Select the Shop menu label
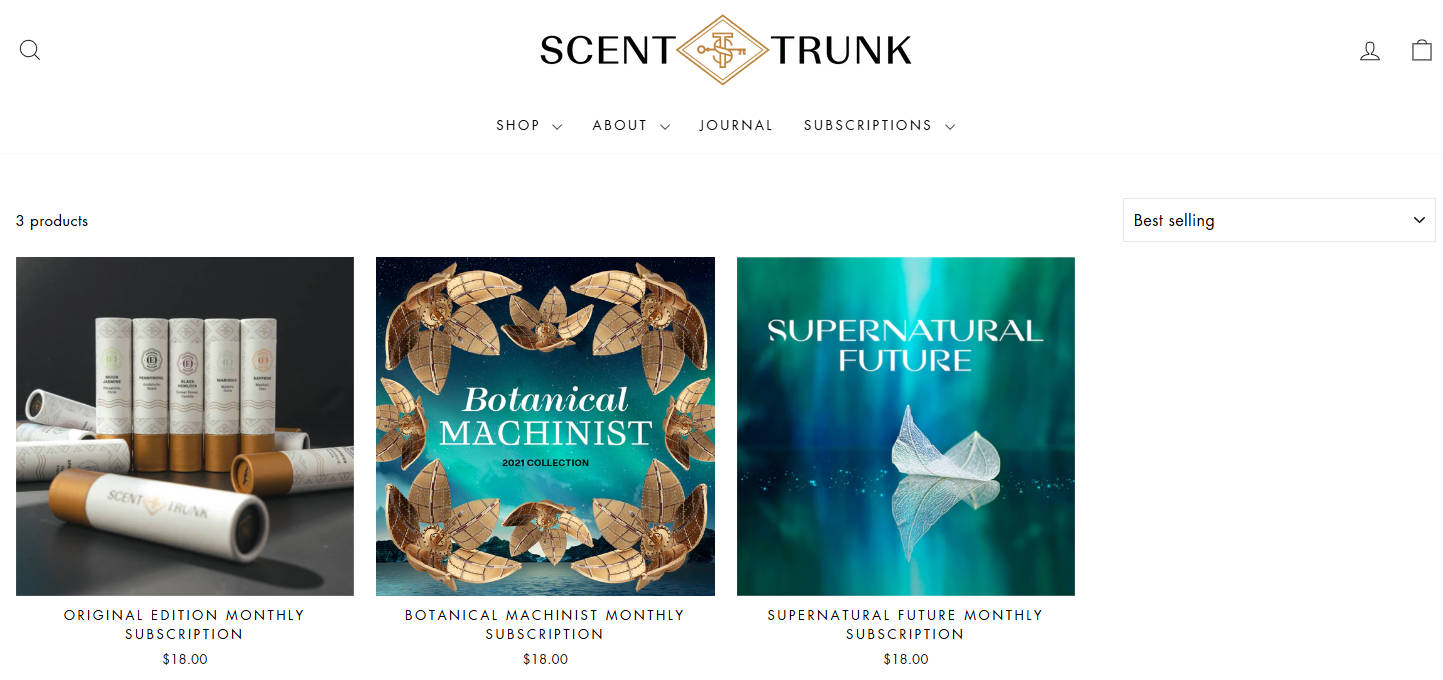1443x680 pixels. [518, 126]
